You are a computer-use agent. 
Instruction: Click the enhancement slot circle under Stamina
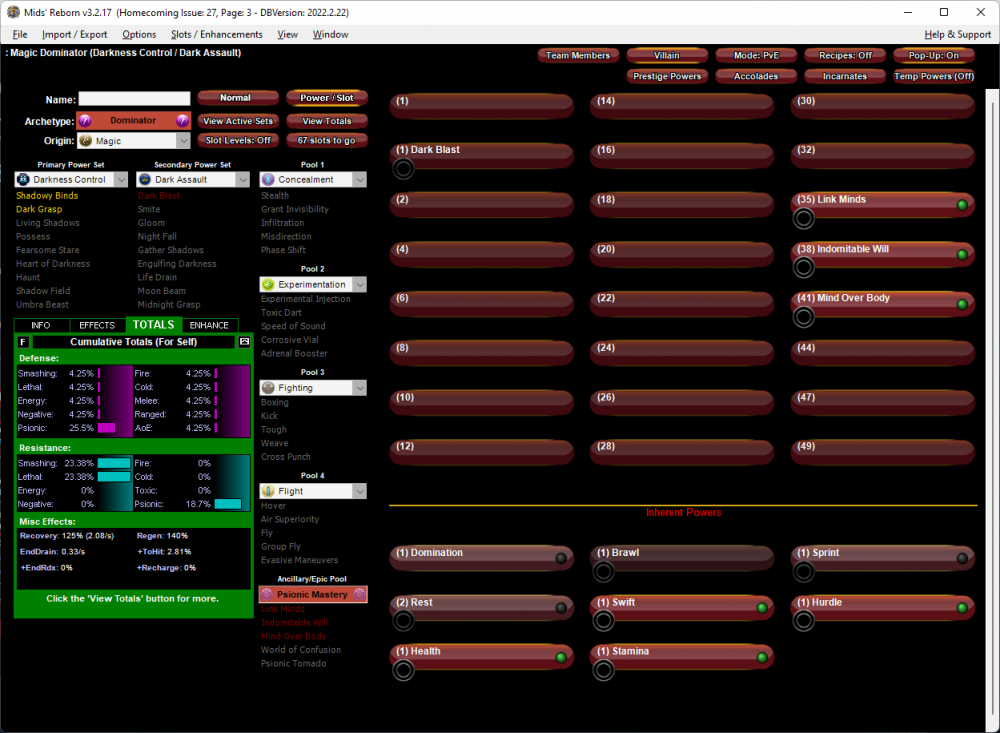coord(603,670)
